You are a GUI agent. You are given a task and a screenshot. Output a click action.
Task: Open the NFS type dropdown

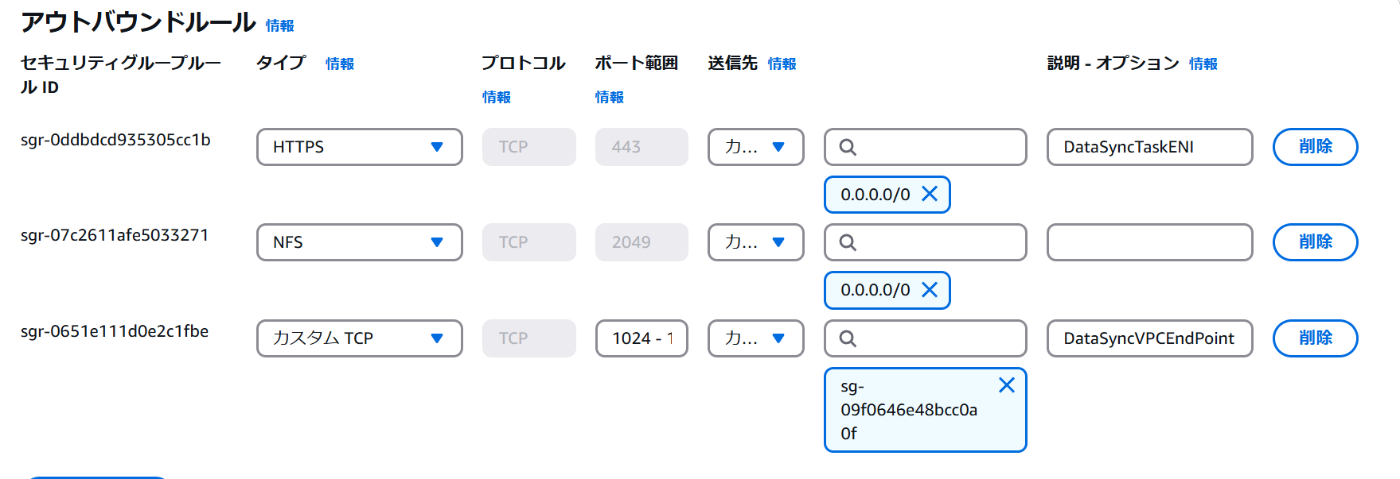(x=359, y=242)
